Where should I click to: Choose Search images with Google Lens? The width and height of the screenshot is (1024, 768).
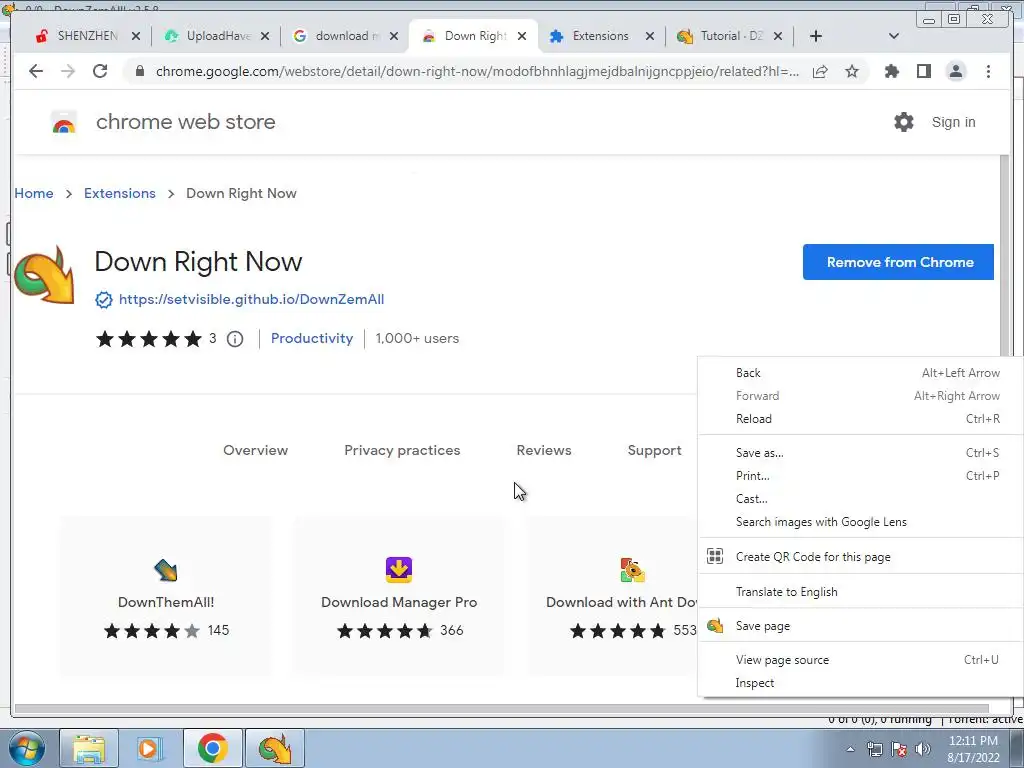point(860,522)
